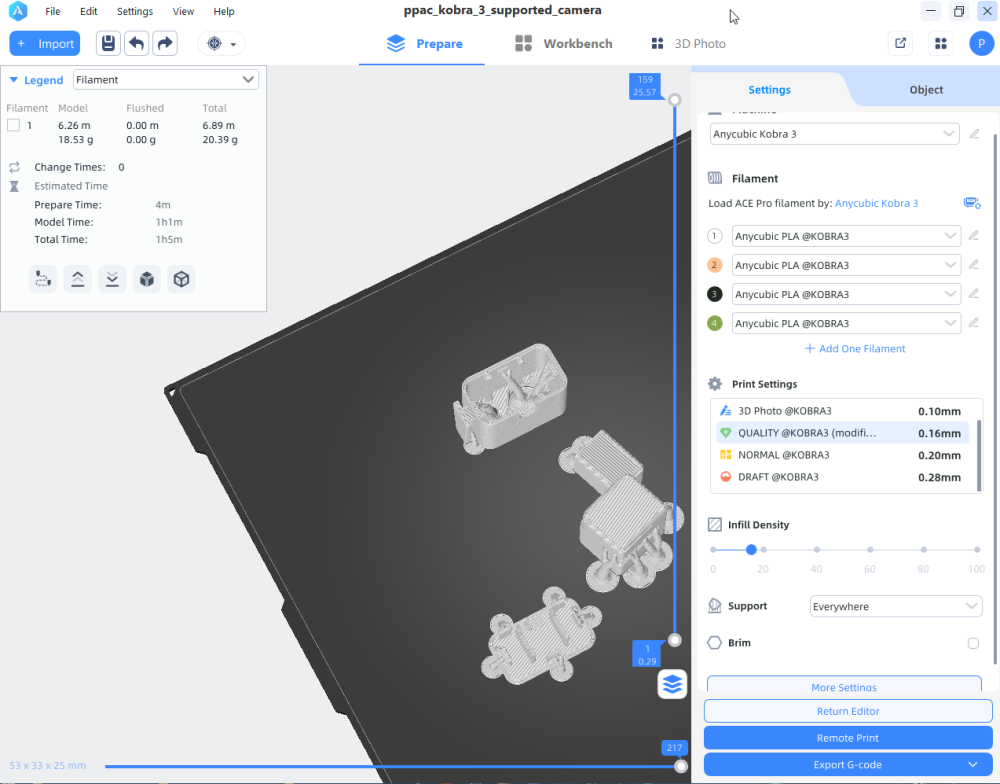Edit the Anycubic Kobra 3 machine preset
This screenshot has height=784, width=1000.
click(974, 134)
